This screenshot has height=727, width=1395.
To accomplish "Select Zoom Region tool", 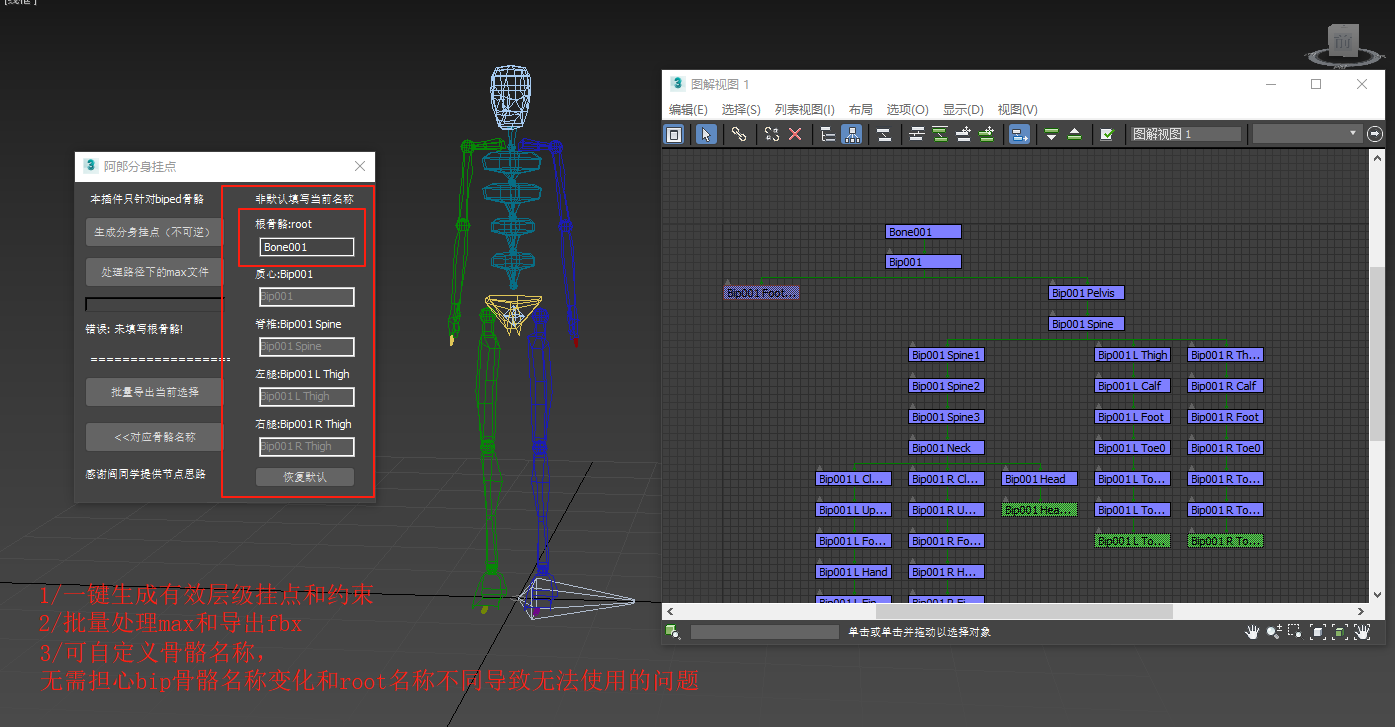I will click(x=1295, y=632).
